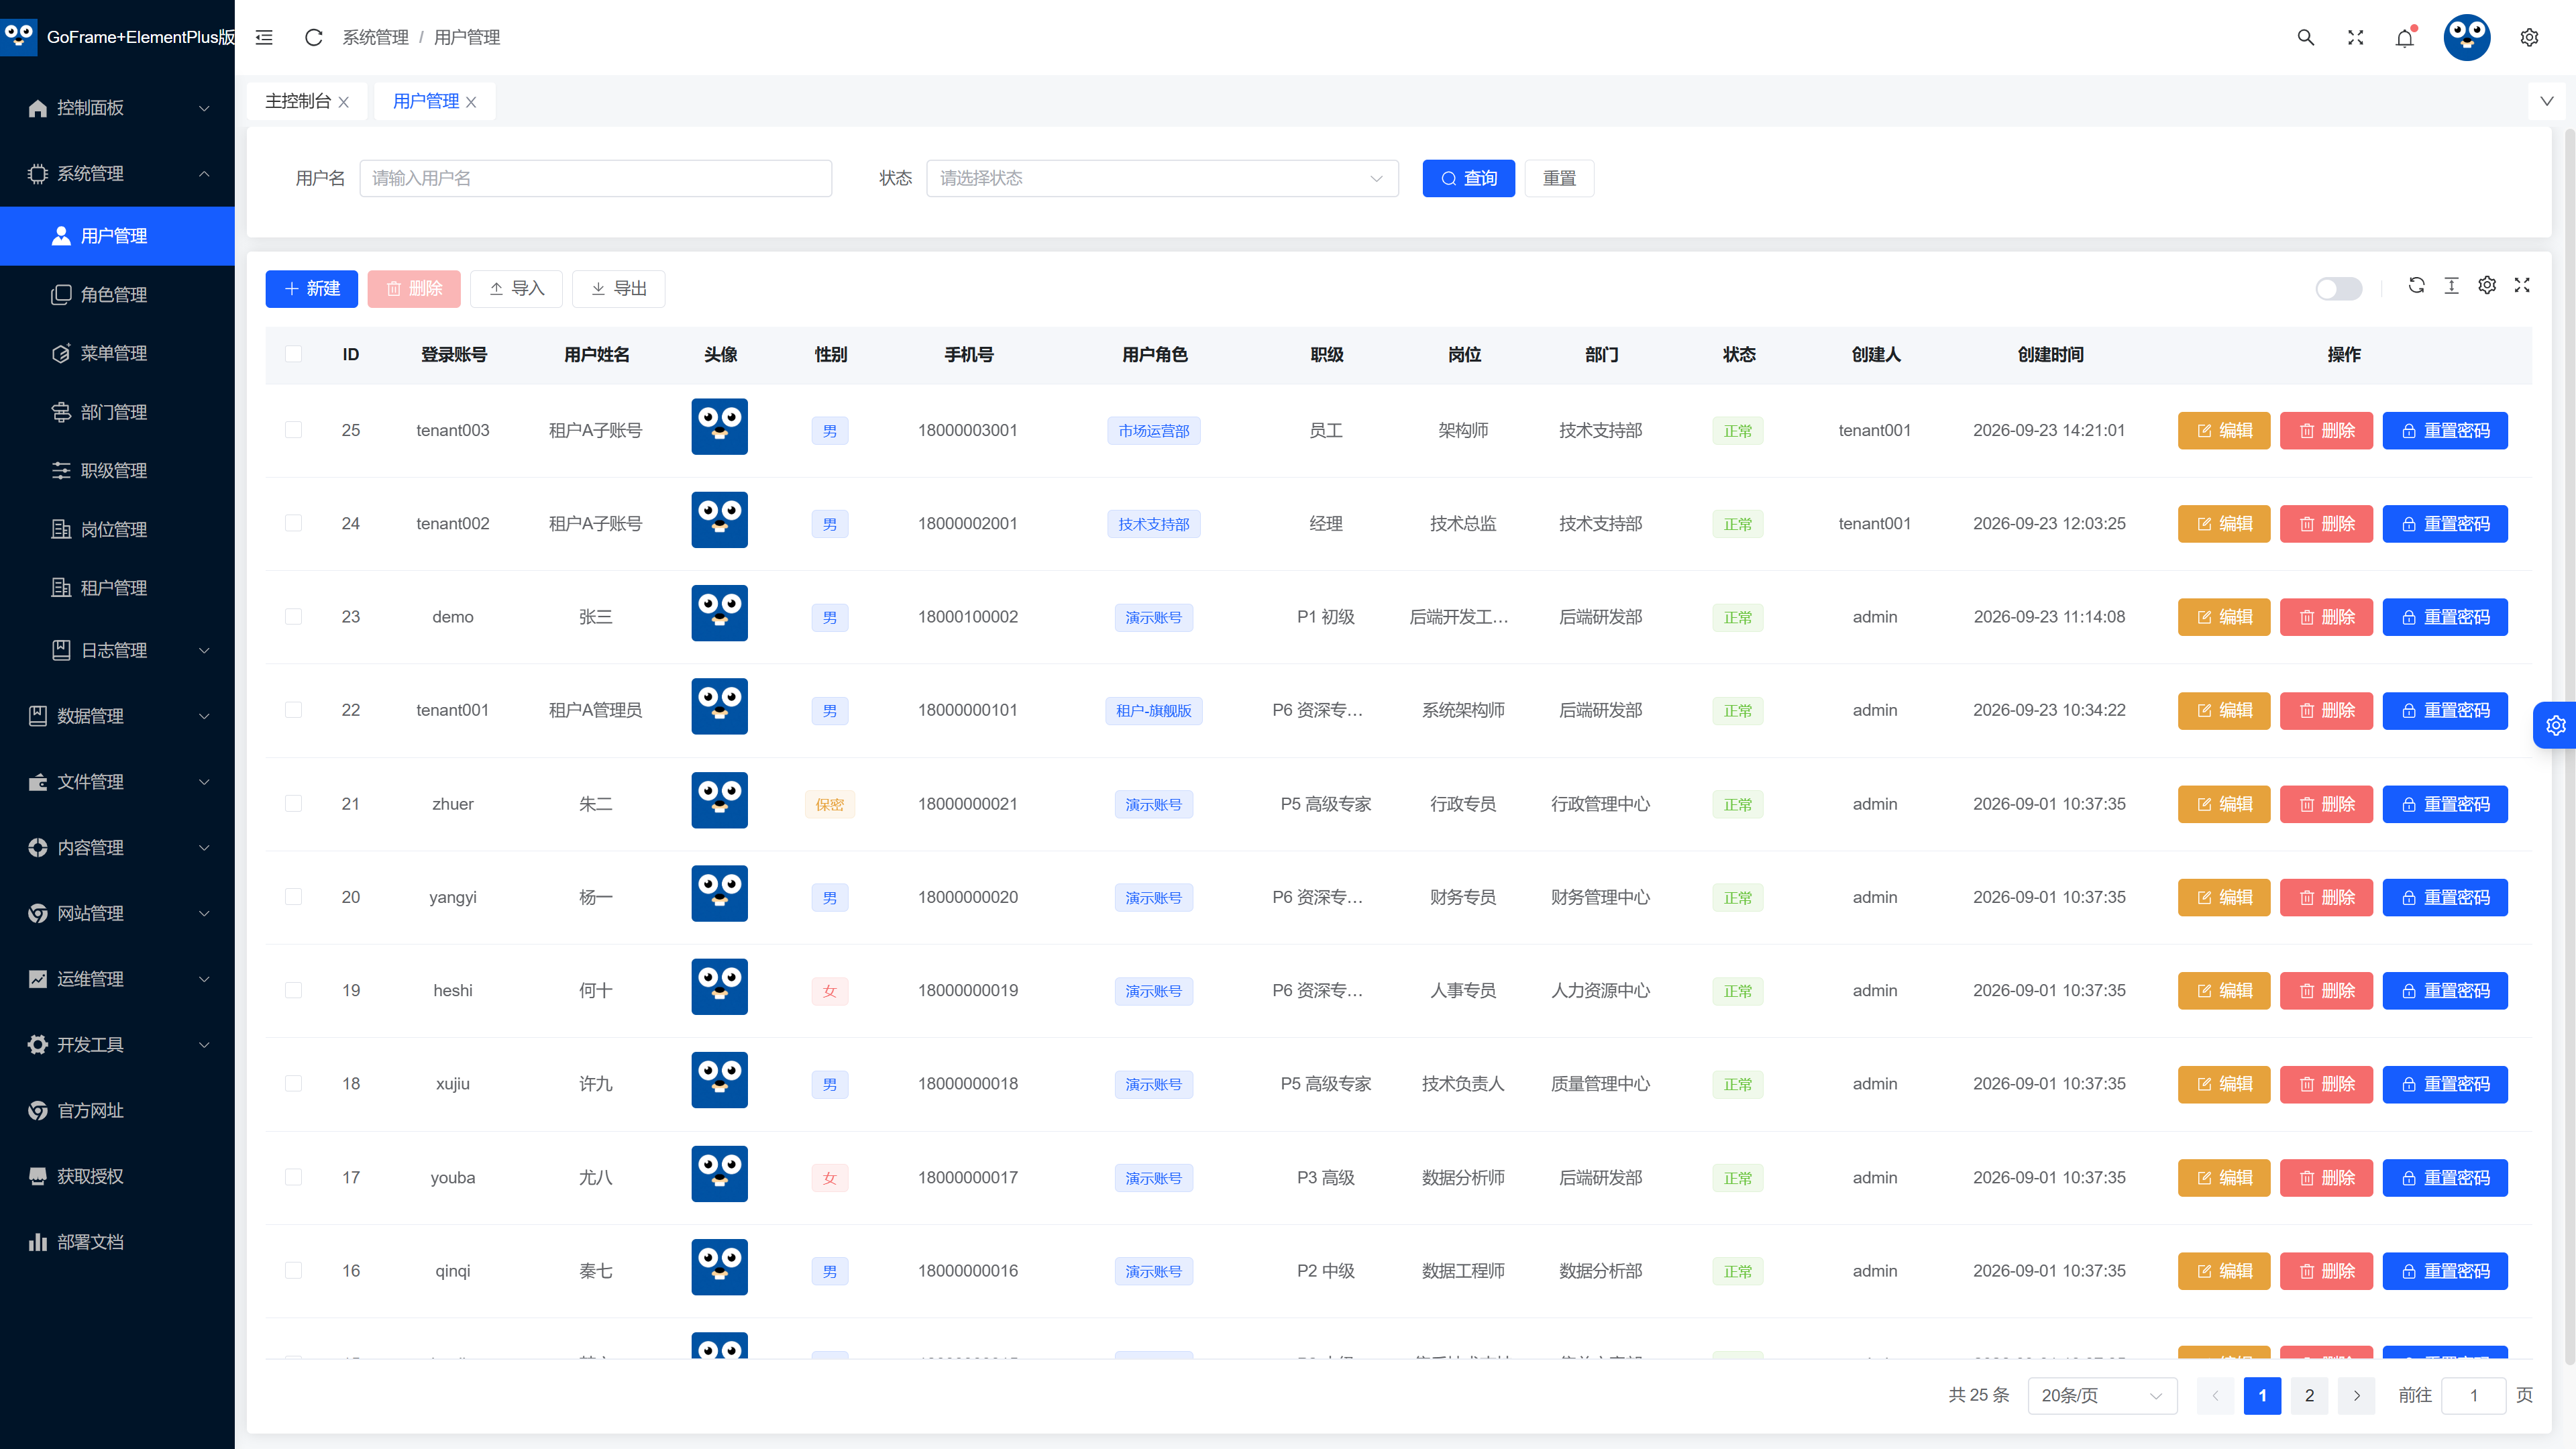Viewport: 2576px width, 1449px height.
Task: Expand the 数据管理 sidebar menu
Action: coord(117,716)
